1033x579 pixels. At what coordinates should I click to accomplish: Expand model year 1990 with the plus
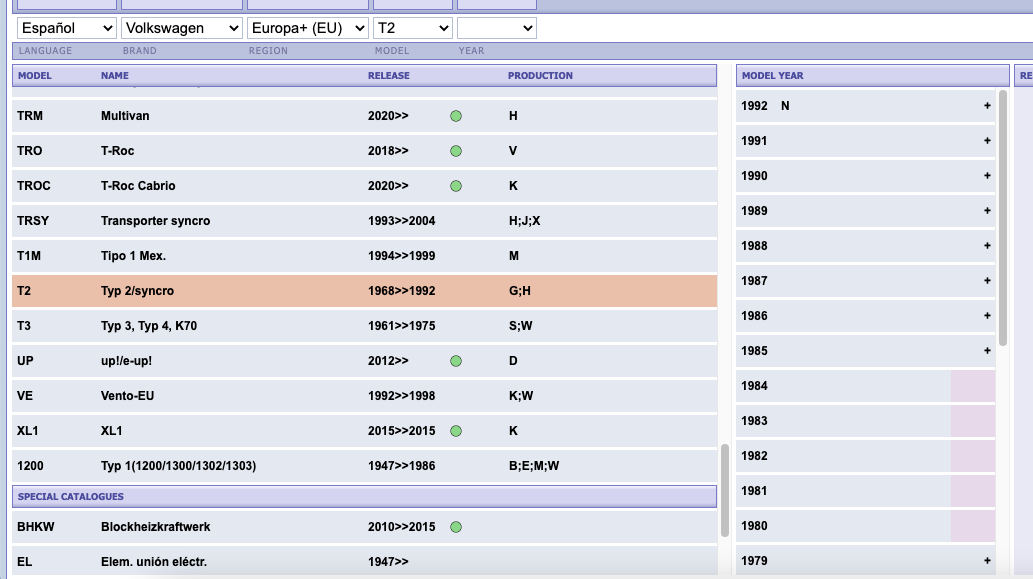coord(987,175)
